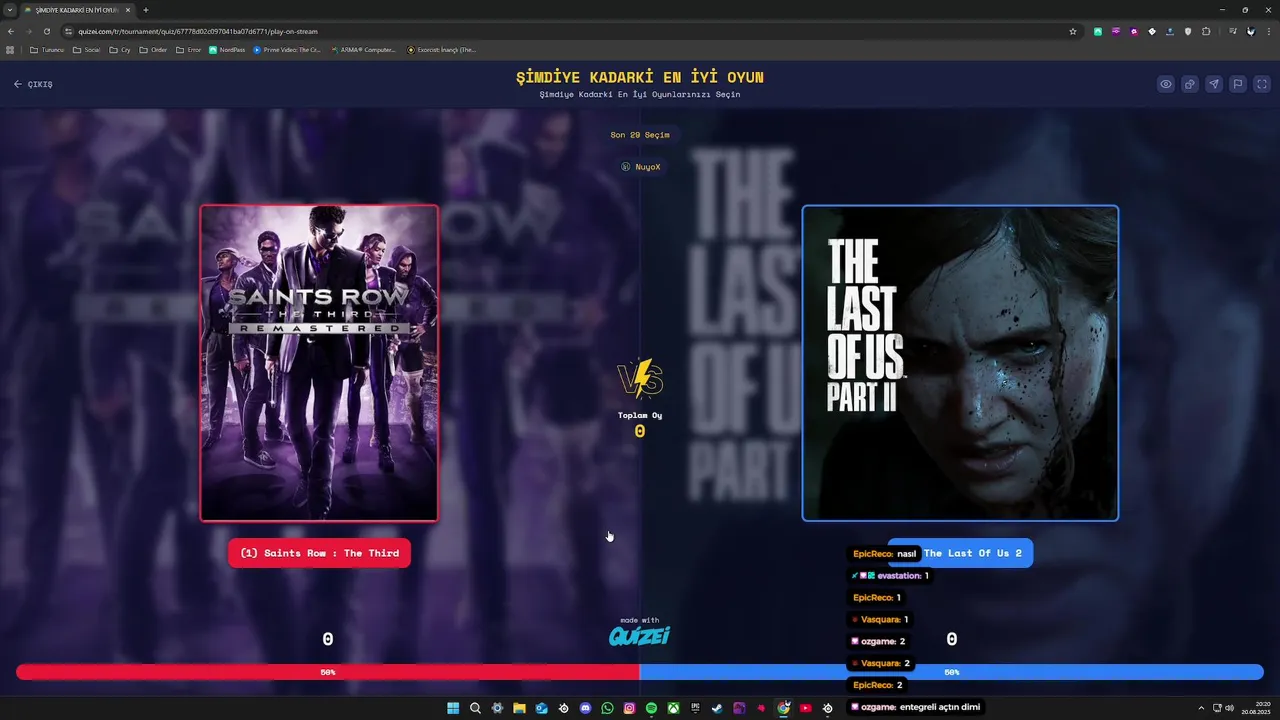Open the Windows Start menu
This screenshot has height=720, width=1280.
pos(453,708)
